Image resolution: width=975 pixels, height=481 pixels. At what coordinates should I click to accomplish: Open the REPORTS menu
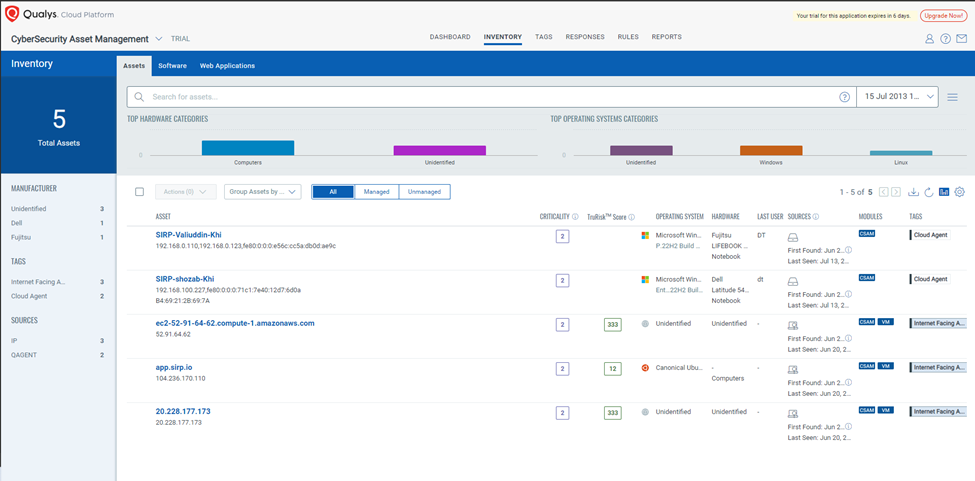point(667,37)
